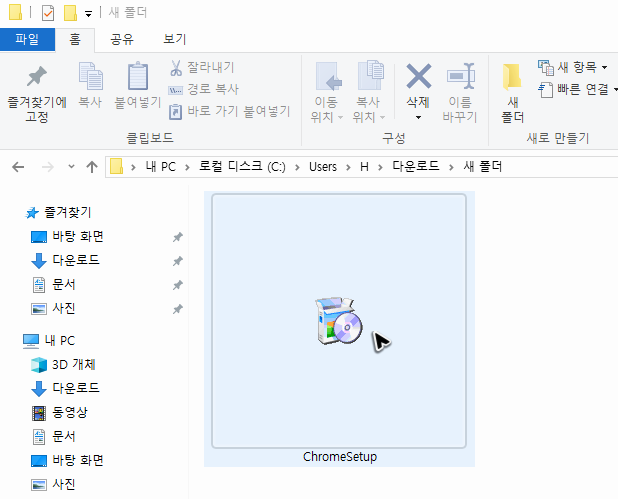This screenshot has height=499, width=618.
Task: Choose Copy path (경로 복사) command
Action: click(x=204, y=89)
